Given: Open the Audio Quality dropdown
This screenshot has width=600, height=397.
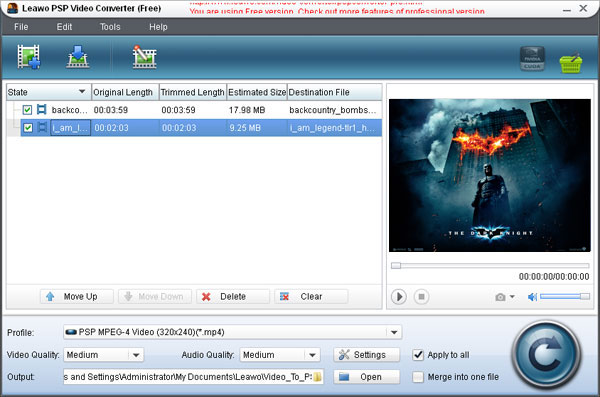Looking at the screenshot, I should [312, 355].
